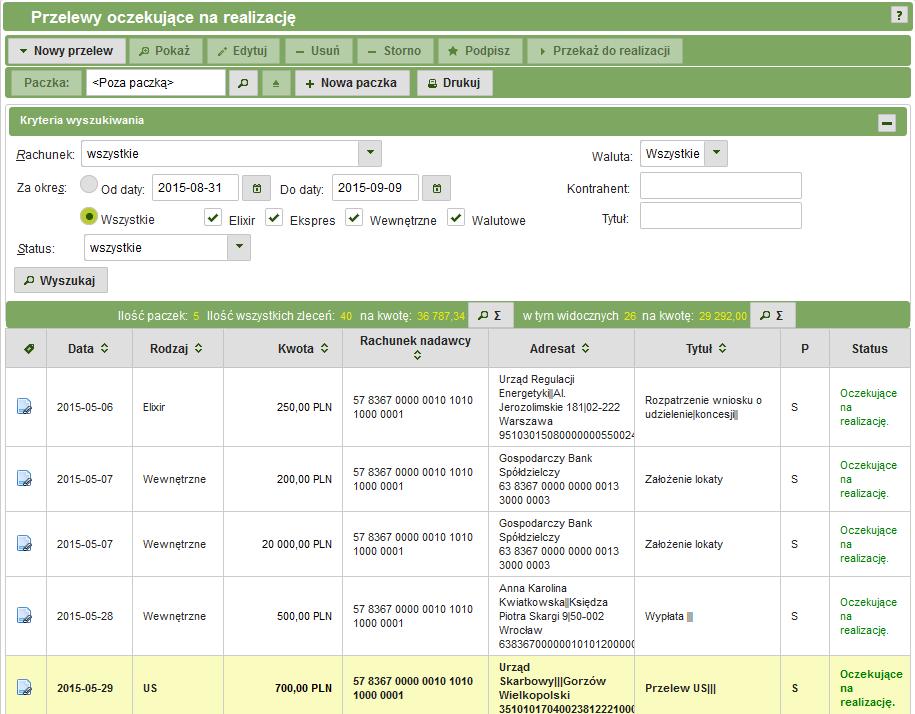Click the Do daty date field
Screen dimensions: 915x714
point(375,188)
